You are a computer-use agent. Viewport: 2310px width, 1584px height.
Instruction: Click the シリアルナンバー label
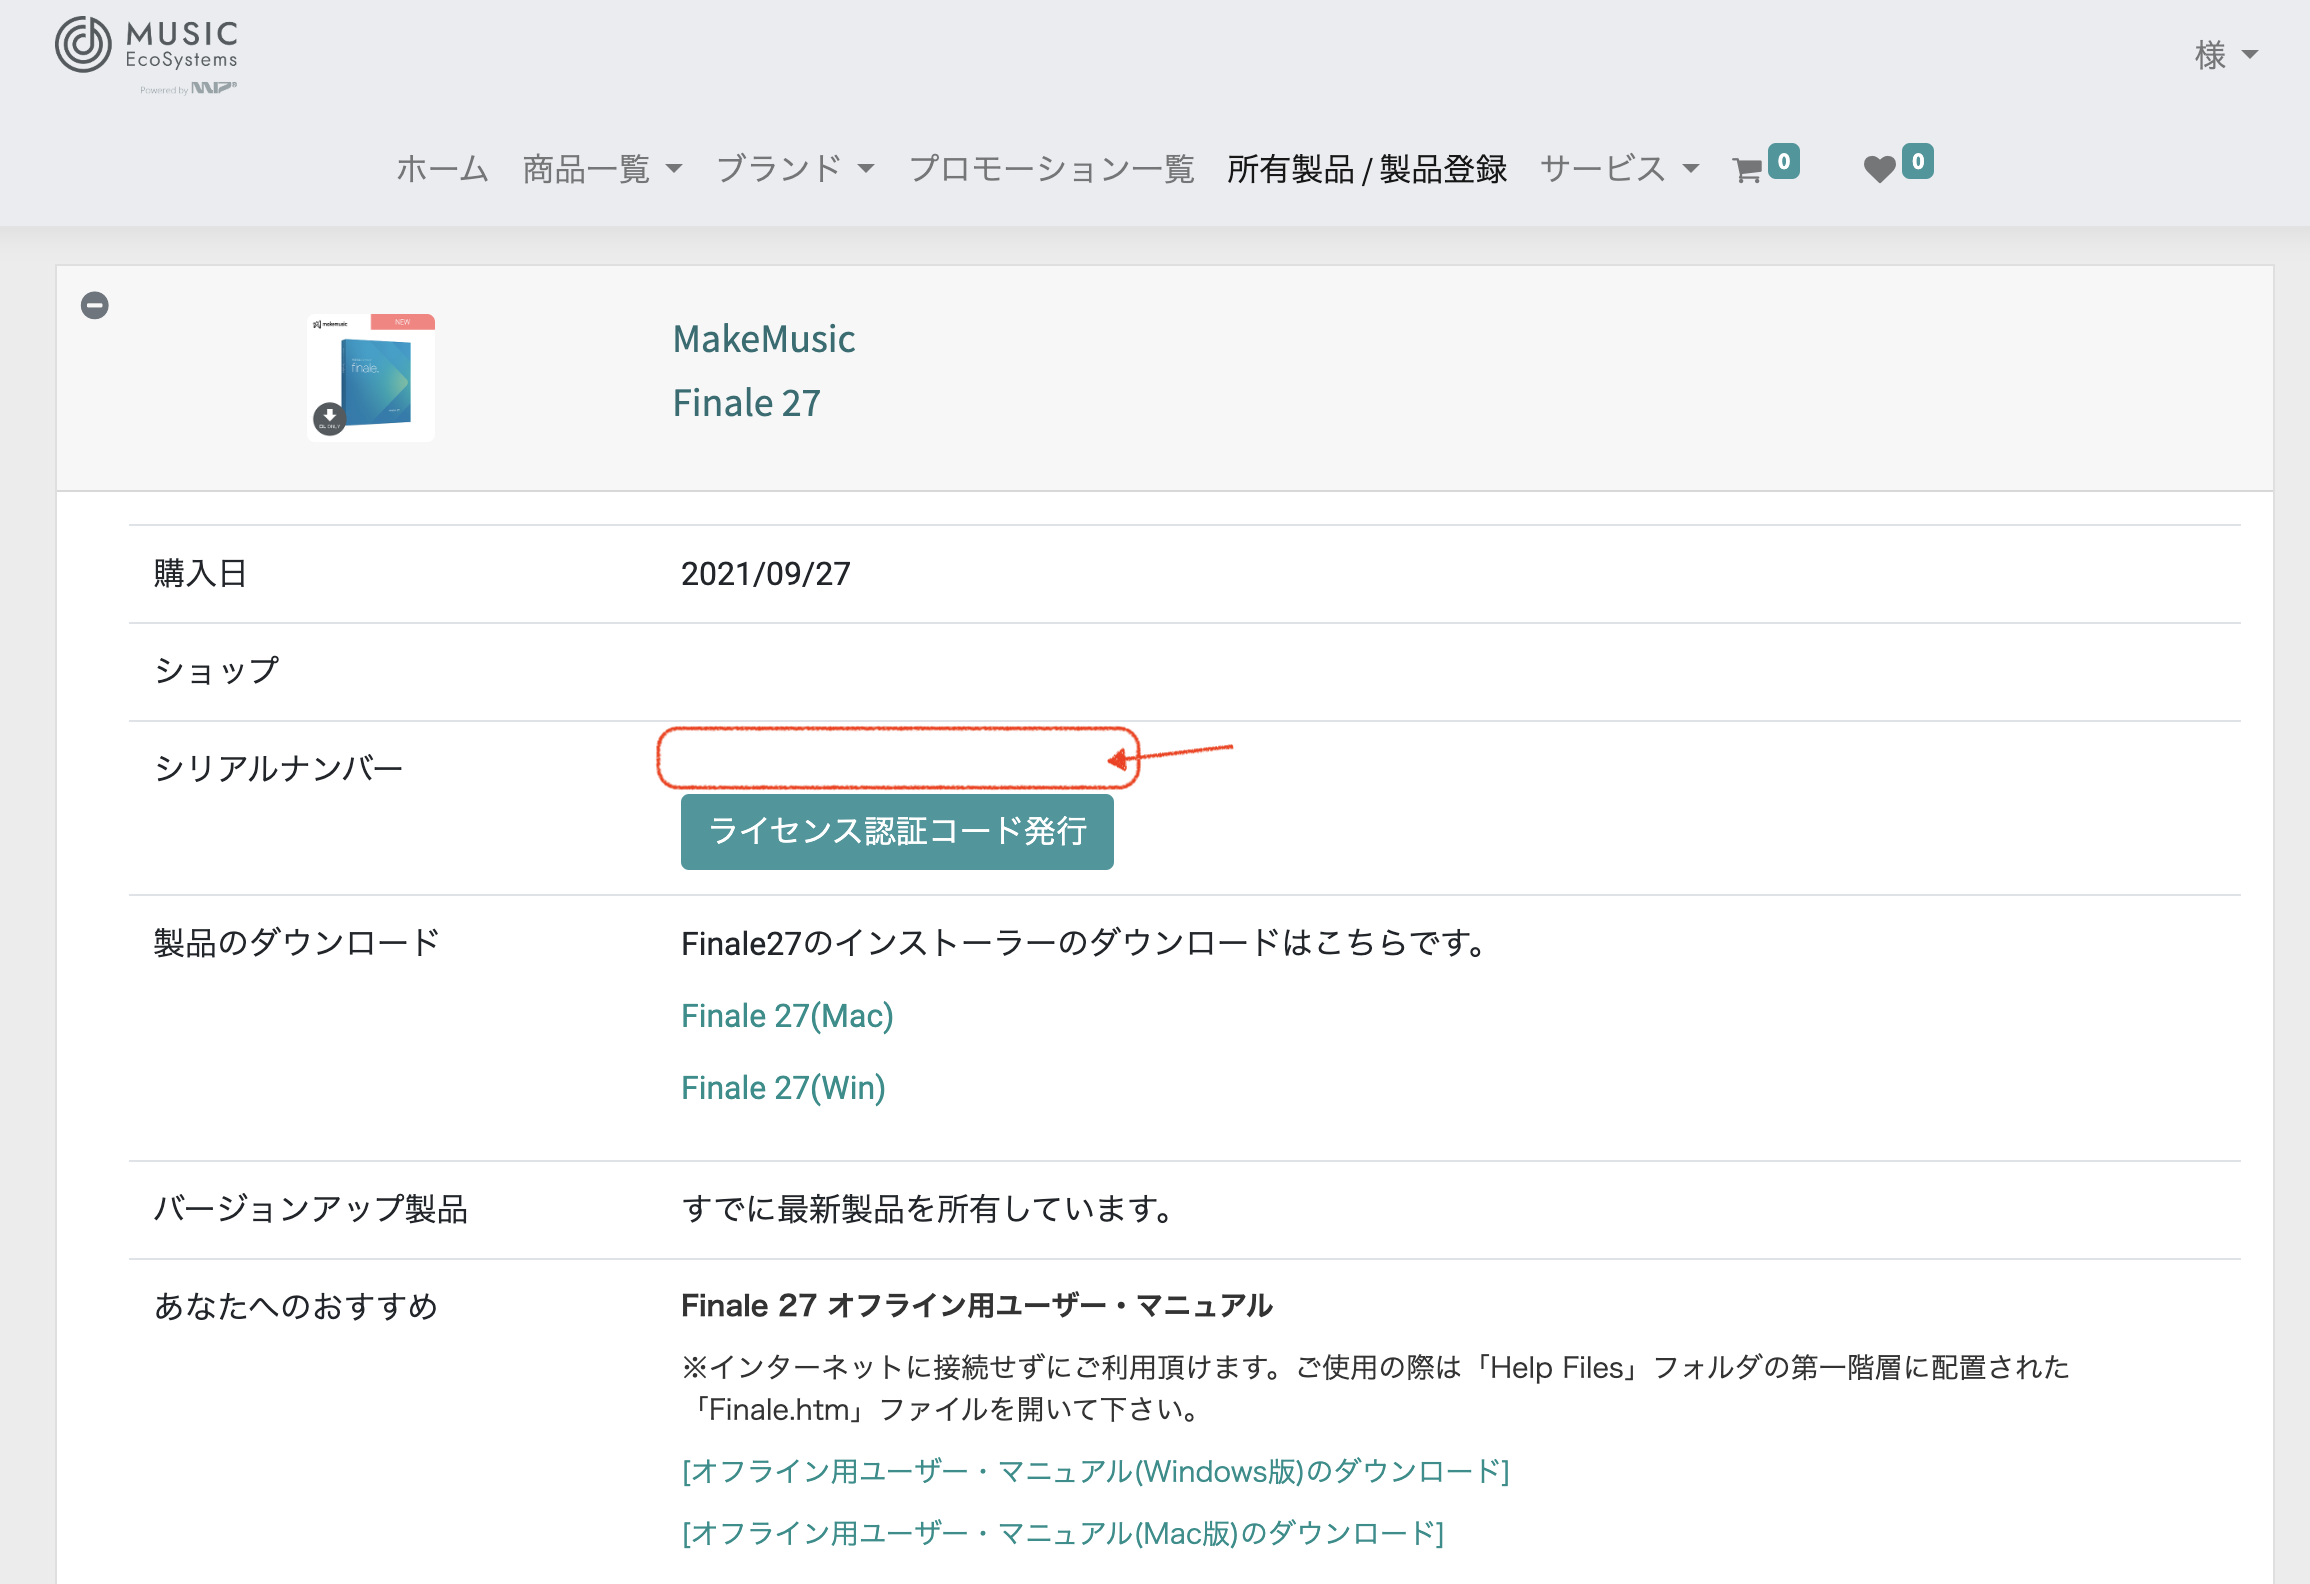tap(278, 768)
